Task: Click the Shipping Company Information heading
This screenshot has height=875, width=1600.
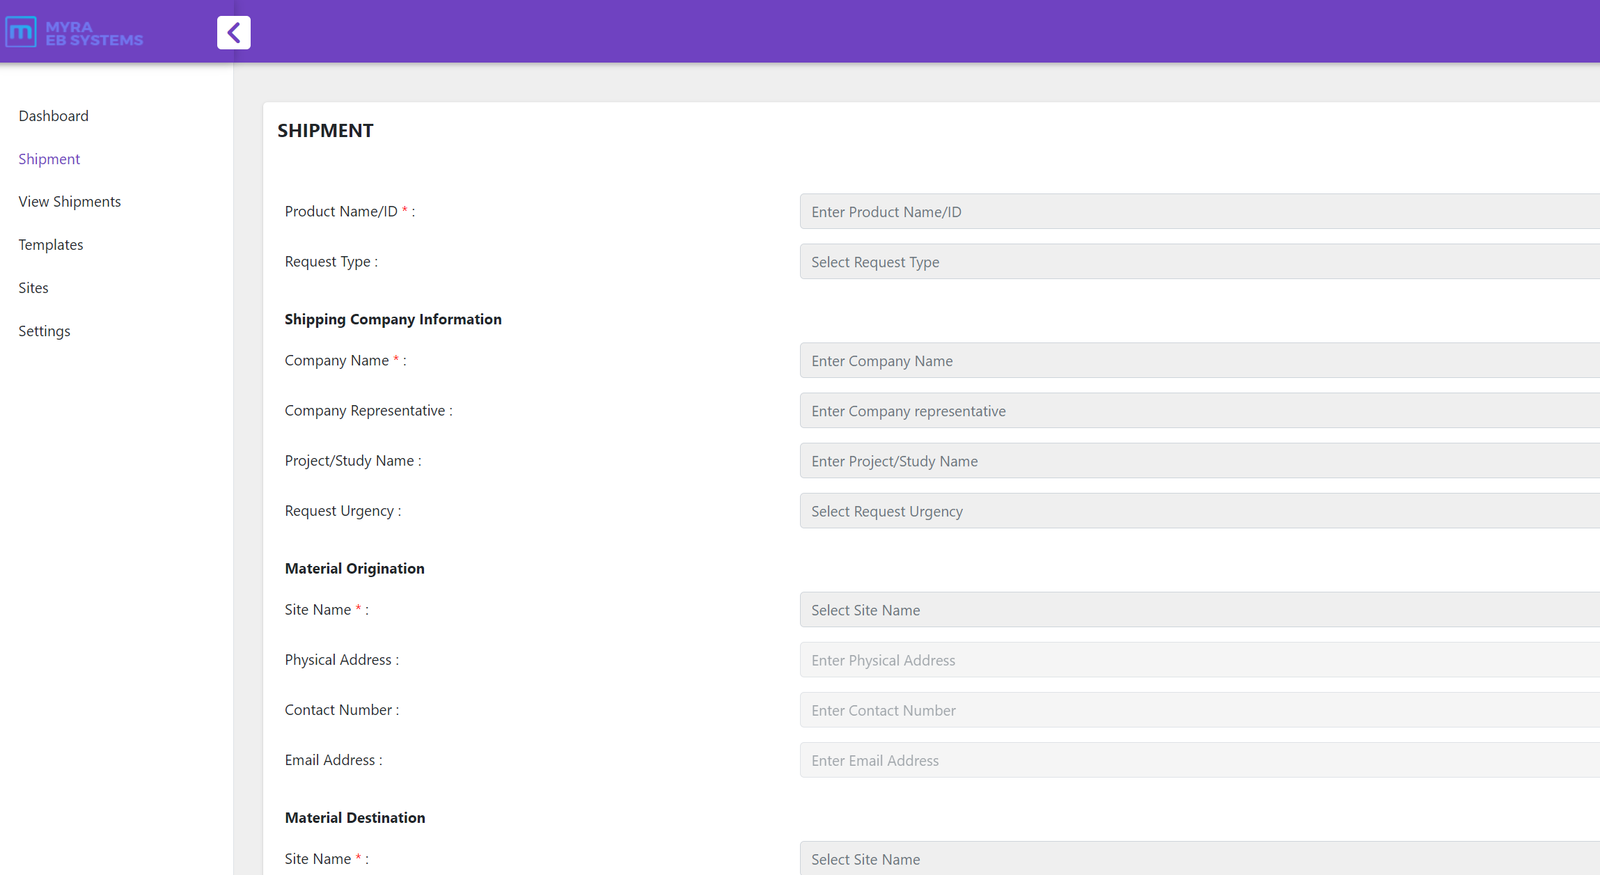Action: coord(393,319)
